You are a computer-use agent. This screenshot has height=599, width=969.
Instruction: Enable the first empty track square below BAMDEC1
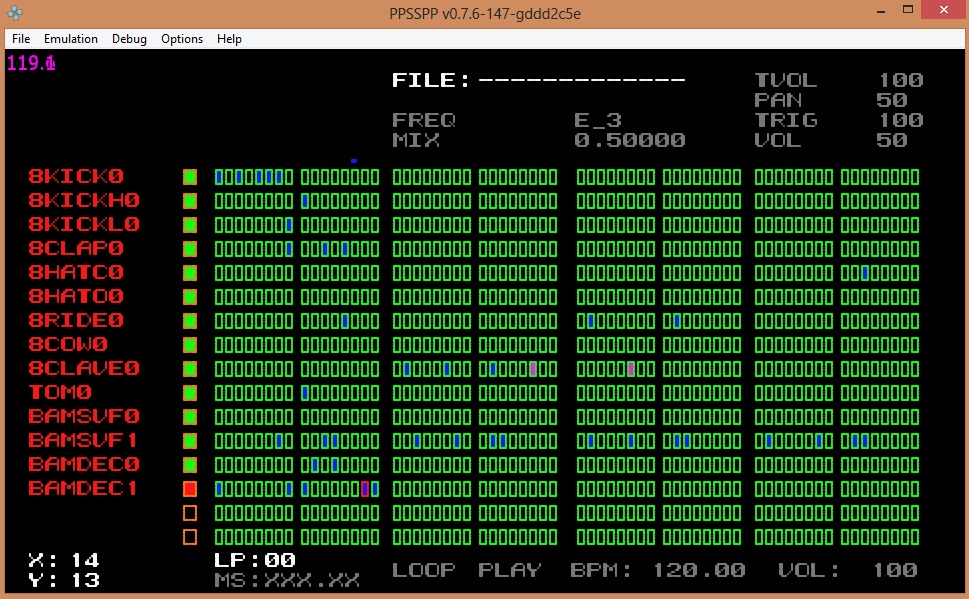point(190,513)
